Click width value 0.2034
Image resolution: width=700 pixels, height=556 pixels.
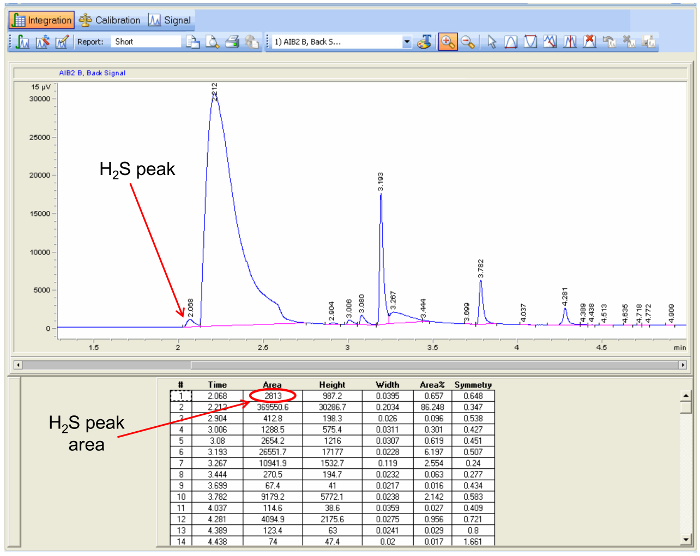coord(388,407)
